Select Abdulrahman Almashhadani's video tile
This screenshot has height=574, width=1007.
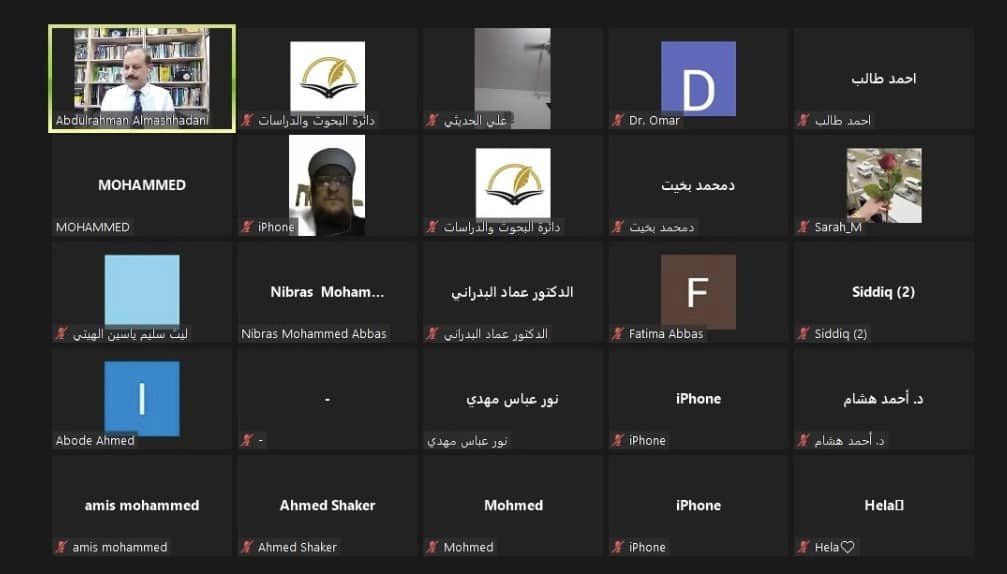(142, 79)
